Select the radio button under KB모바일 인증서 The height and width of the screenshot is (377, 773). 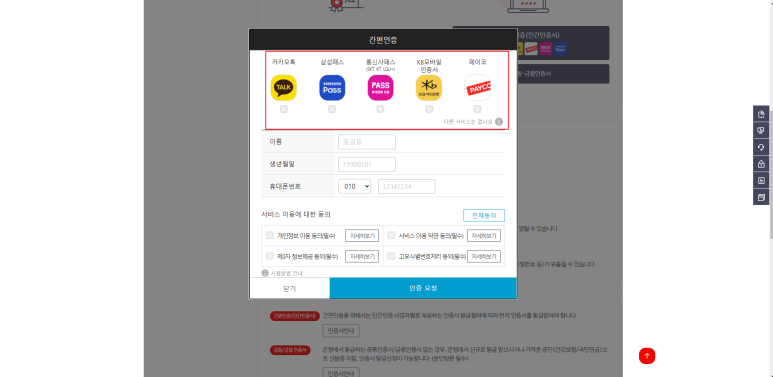click(429, 109)
